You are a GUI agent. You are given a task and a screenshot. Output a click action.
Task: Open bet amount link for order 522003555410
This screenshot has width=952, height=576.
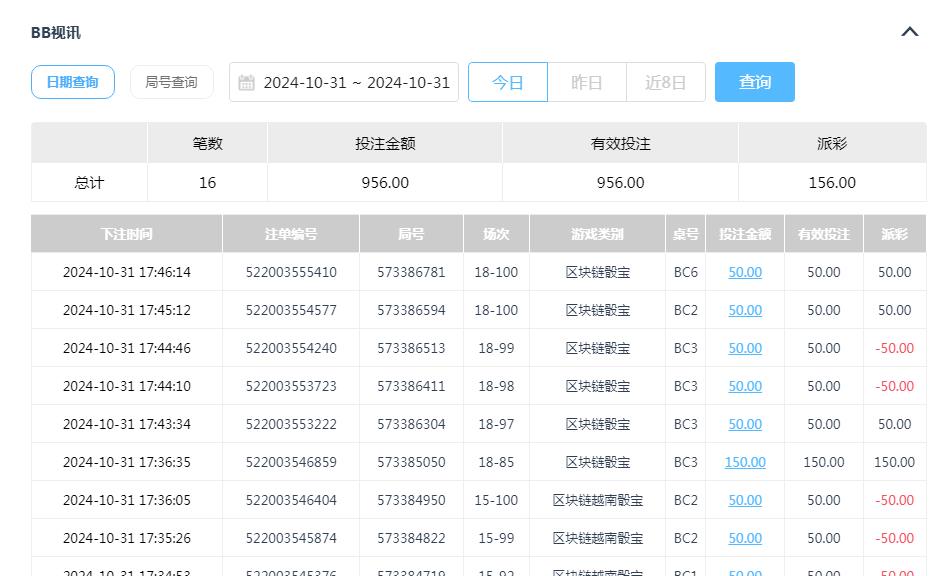point(744,272)
